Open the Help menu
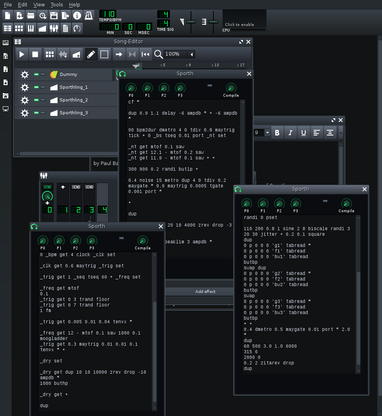Screen dimensions: 382x416 74,5
